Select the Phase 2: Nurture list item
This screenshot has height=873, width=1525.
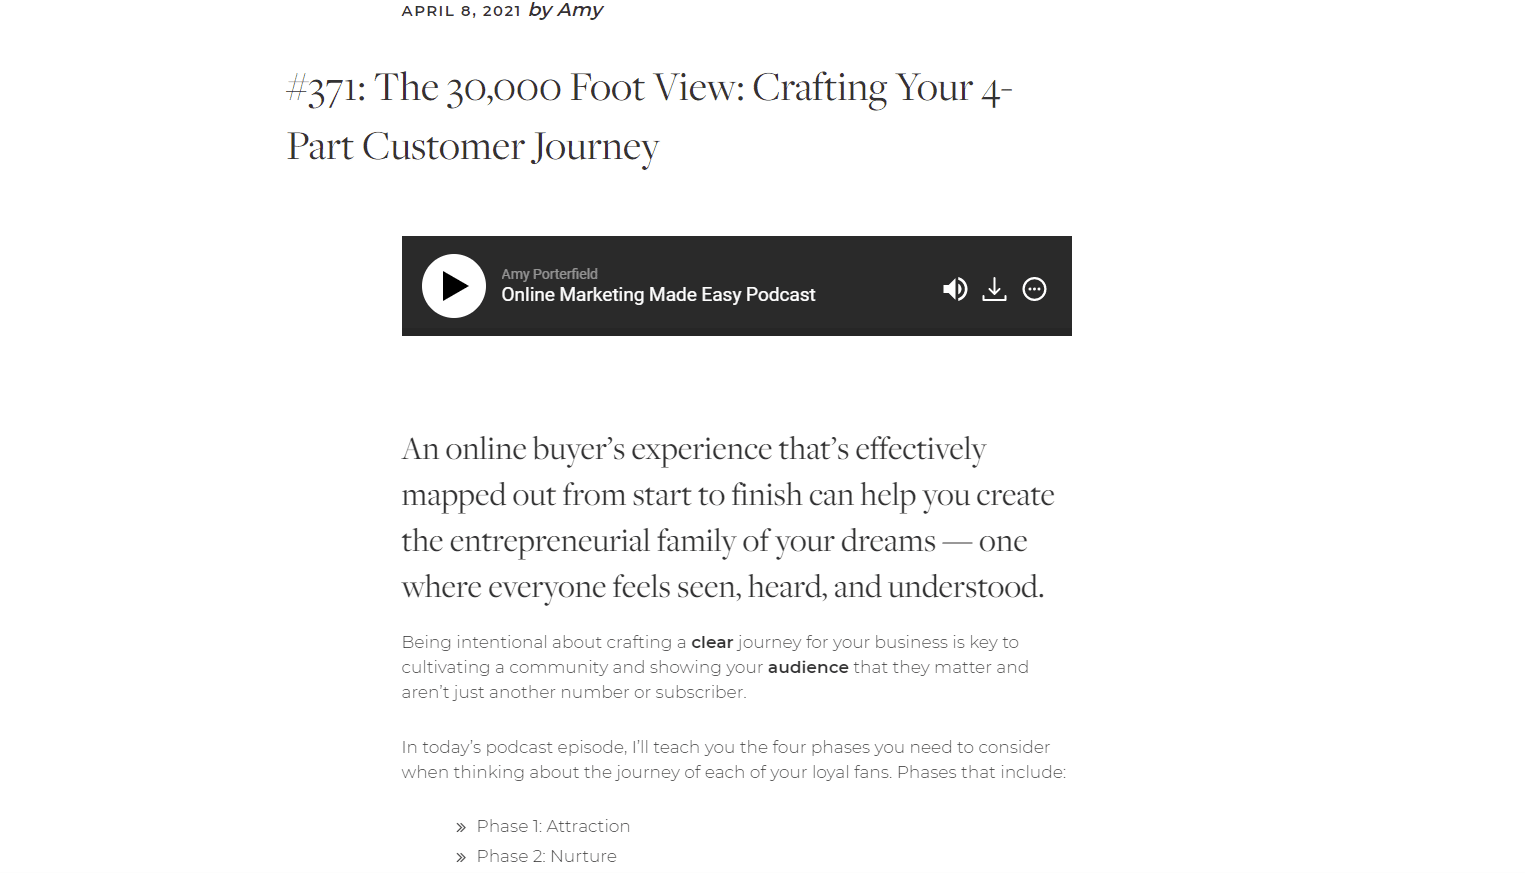pos(546,856)
